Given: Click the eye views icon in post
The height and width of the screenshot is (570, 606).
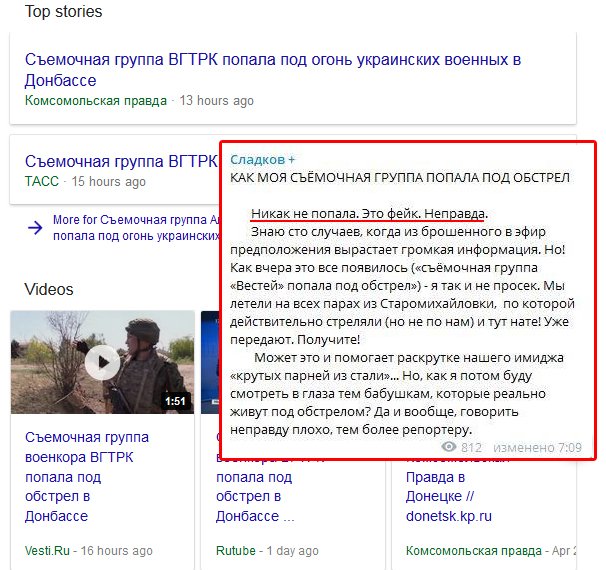Looking at the screenshot, I should (x=449, y=447).
